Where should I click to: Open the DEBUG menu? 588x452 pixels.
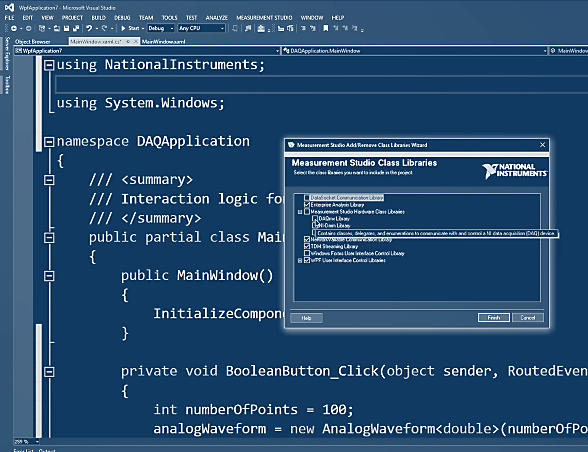tap(122, 18)
